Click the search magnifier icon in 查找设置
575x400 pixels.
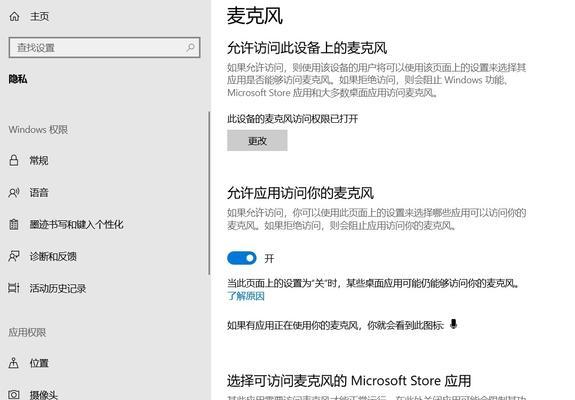[x=190, y=47]
